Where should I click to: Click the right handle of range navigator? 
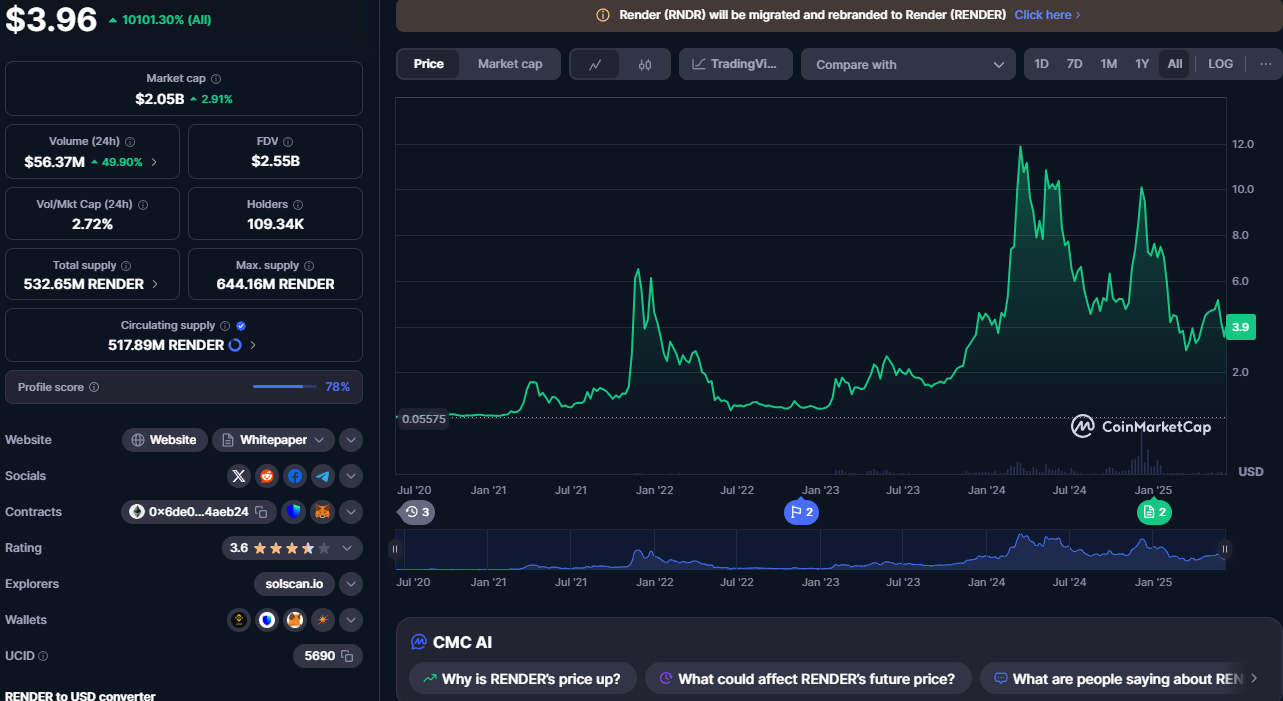(x=1225, y=549)
